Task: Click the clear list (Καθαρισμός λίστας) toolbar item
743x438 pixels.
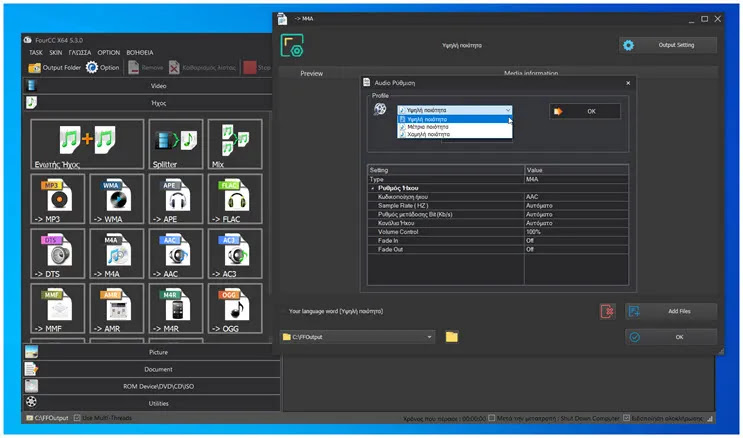Action: 202,68
